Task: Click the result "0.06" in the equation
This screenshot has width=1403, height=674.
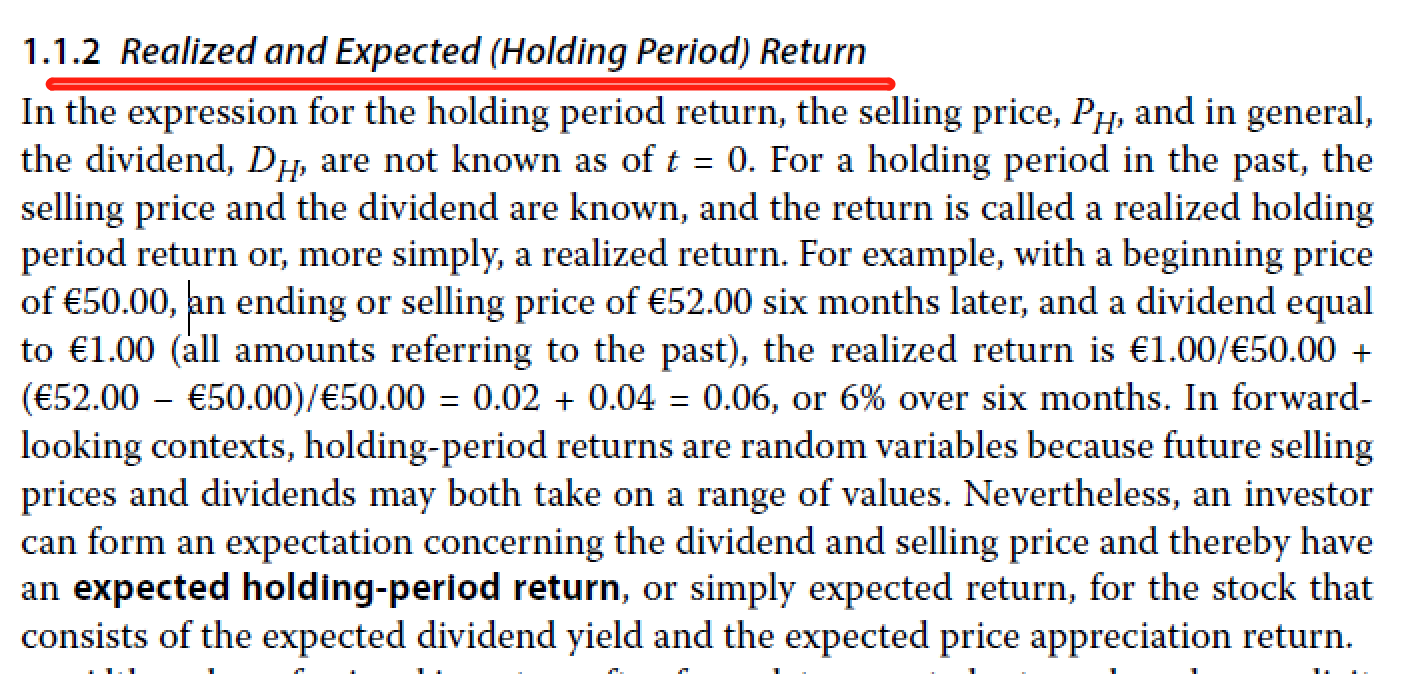Action: click(737, 398)
